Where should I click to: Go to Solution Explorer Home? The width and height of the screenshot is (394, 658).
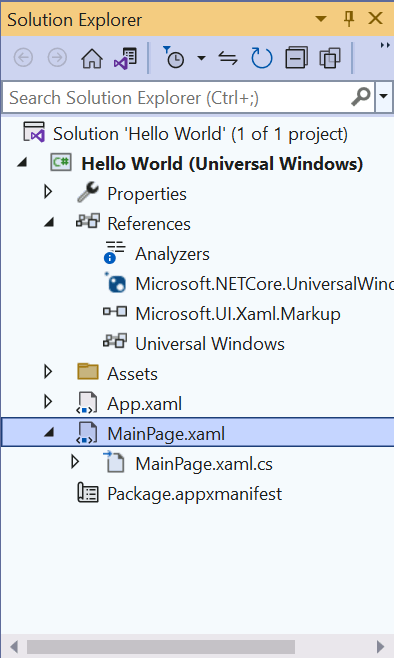tap(92, 58)
